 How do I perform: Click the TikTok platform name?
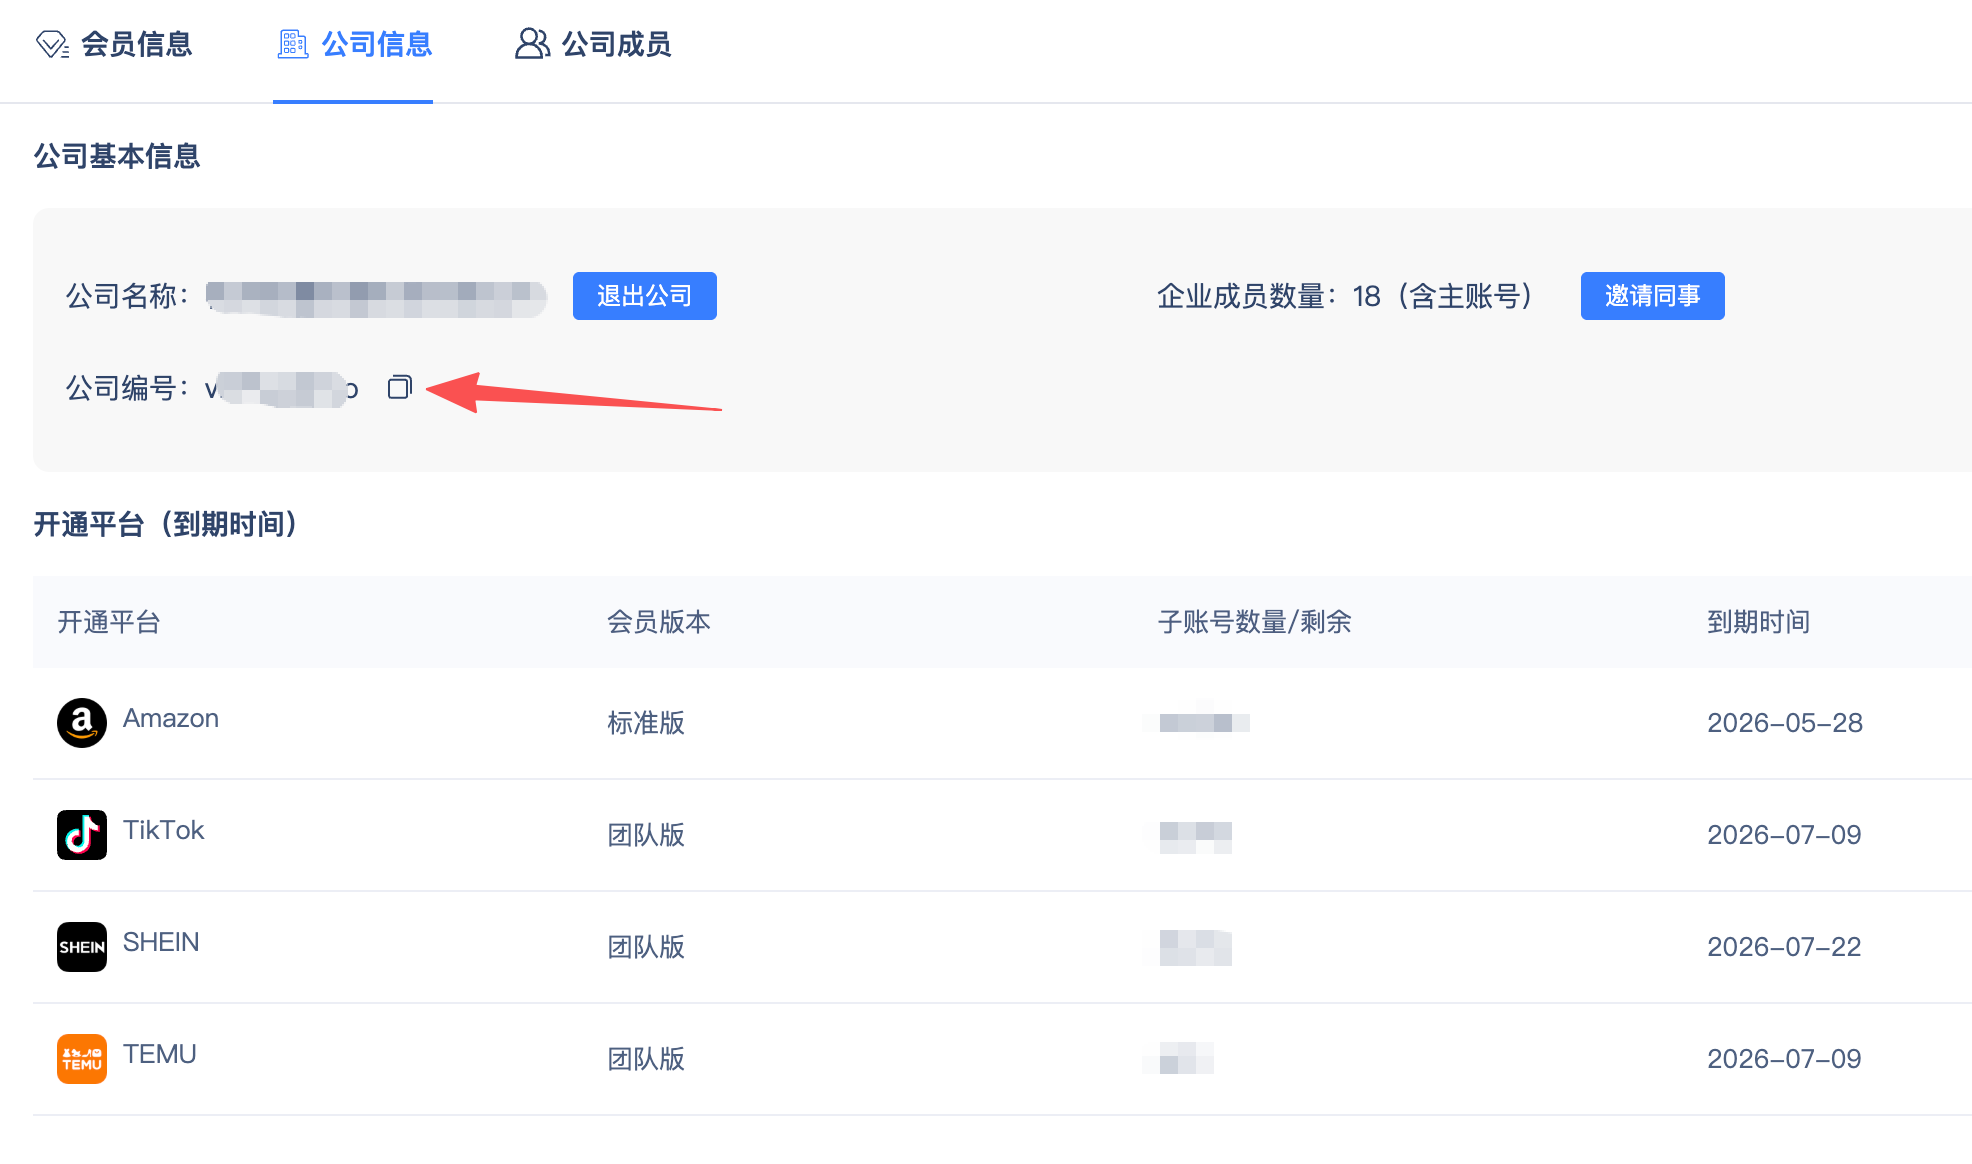[164, 830]
